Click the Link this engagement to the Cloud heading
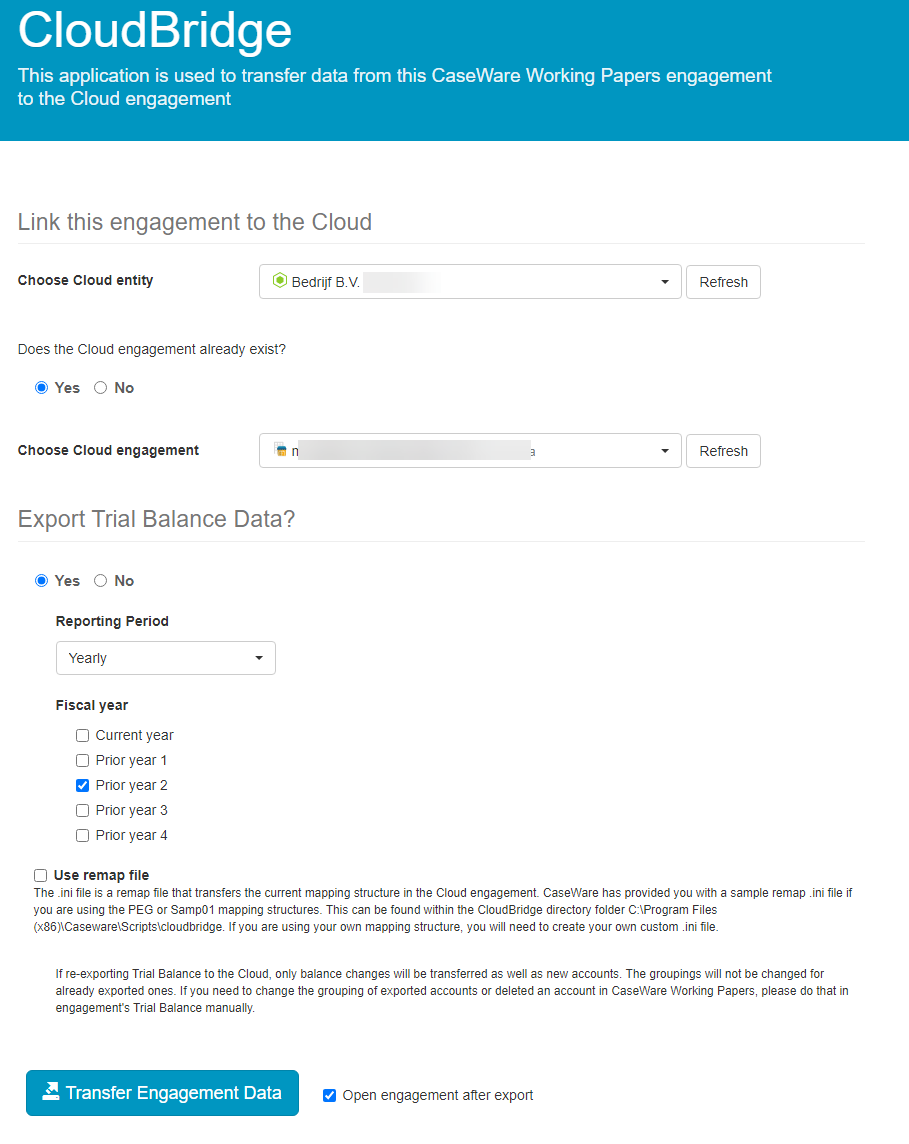Screen dimensions: 909x1144 (195, 222)
